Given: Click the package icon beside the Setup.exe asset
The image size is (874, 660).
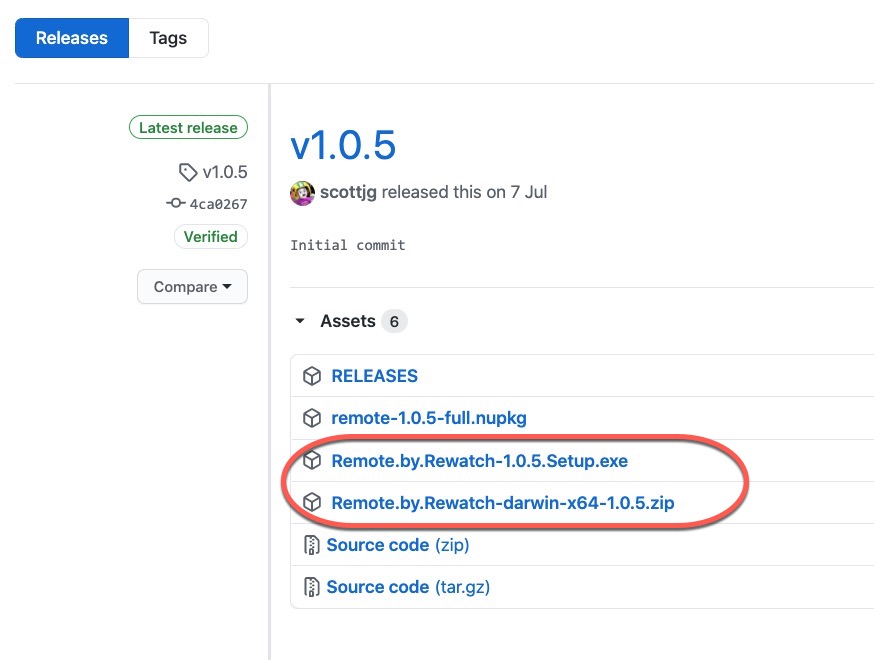Looking at the screenshot, I should (312, 461).
